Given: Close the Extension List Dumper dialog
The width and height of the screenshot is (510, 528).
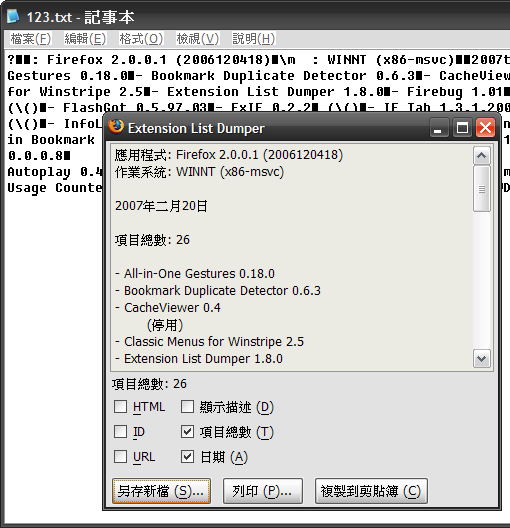Looking at the screenshot, I should click(x=485, y=128).
